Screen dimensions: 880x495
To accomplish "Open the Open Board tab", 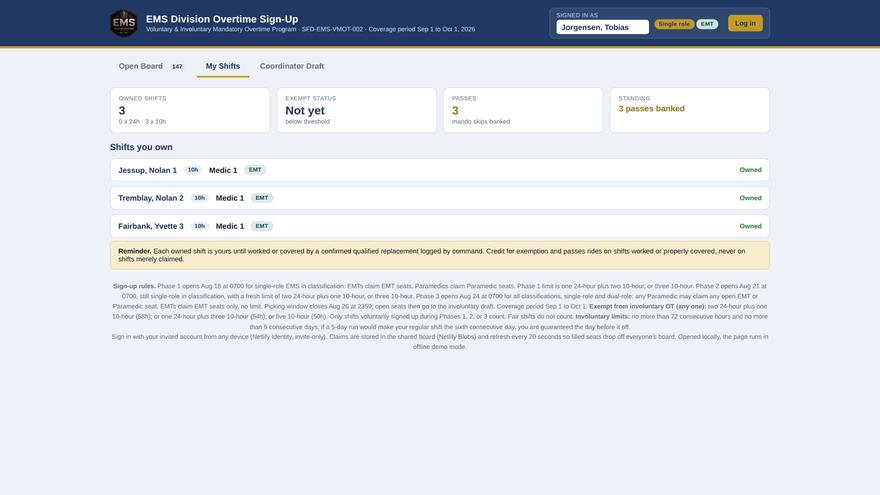I will click(x=150, y=66).
